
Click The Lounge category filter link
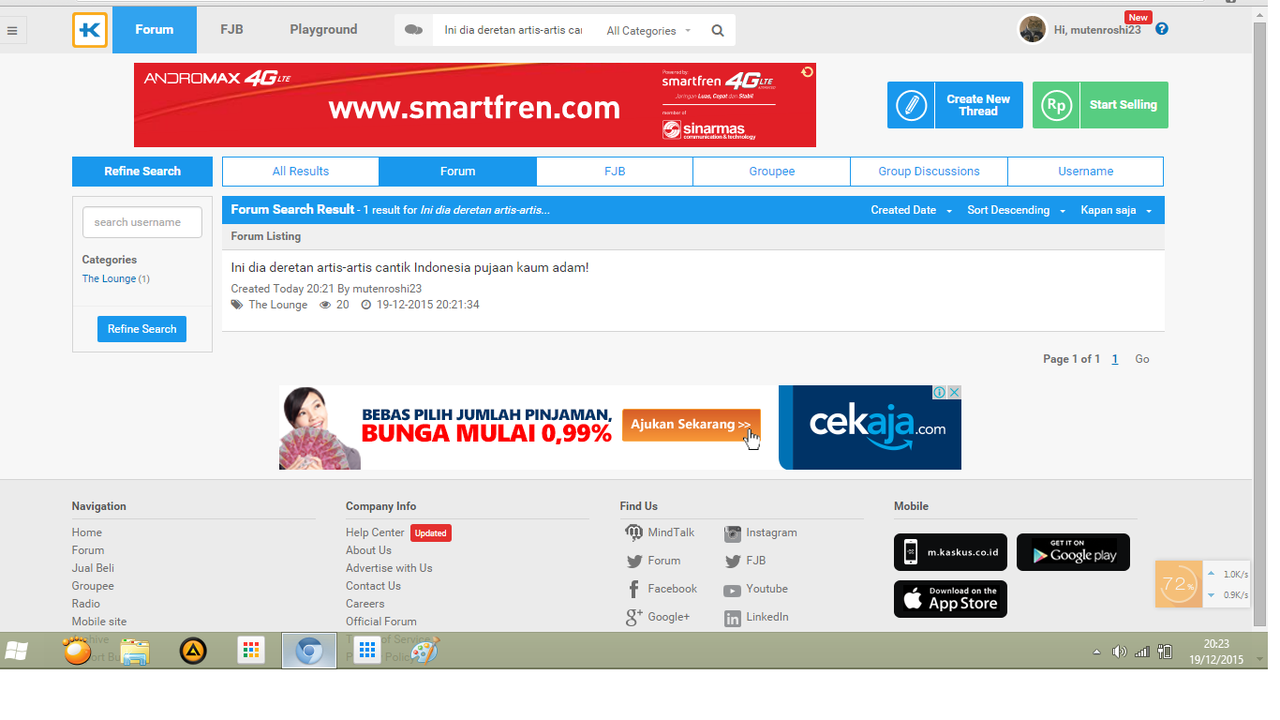tap(109, 279)
